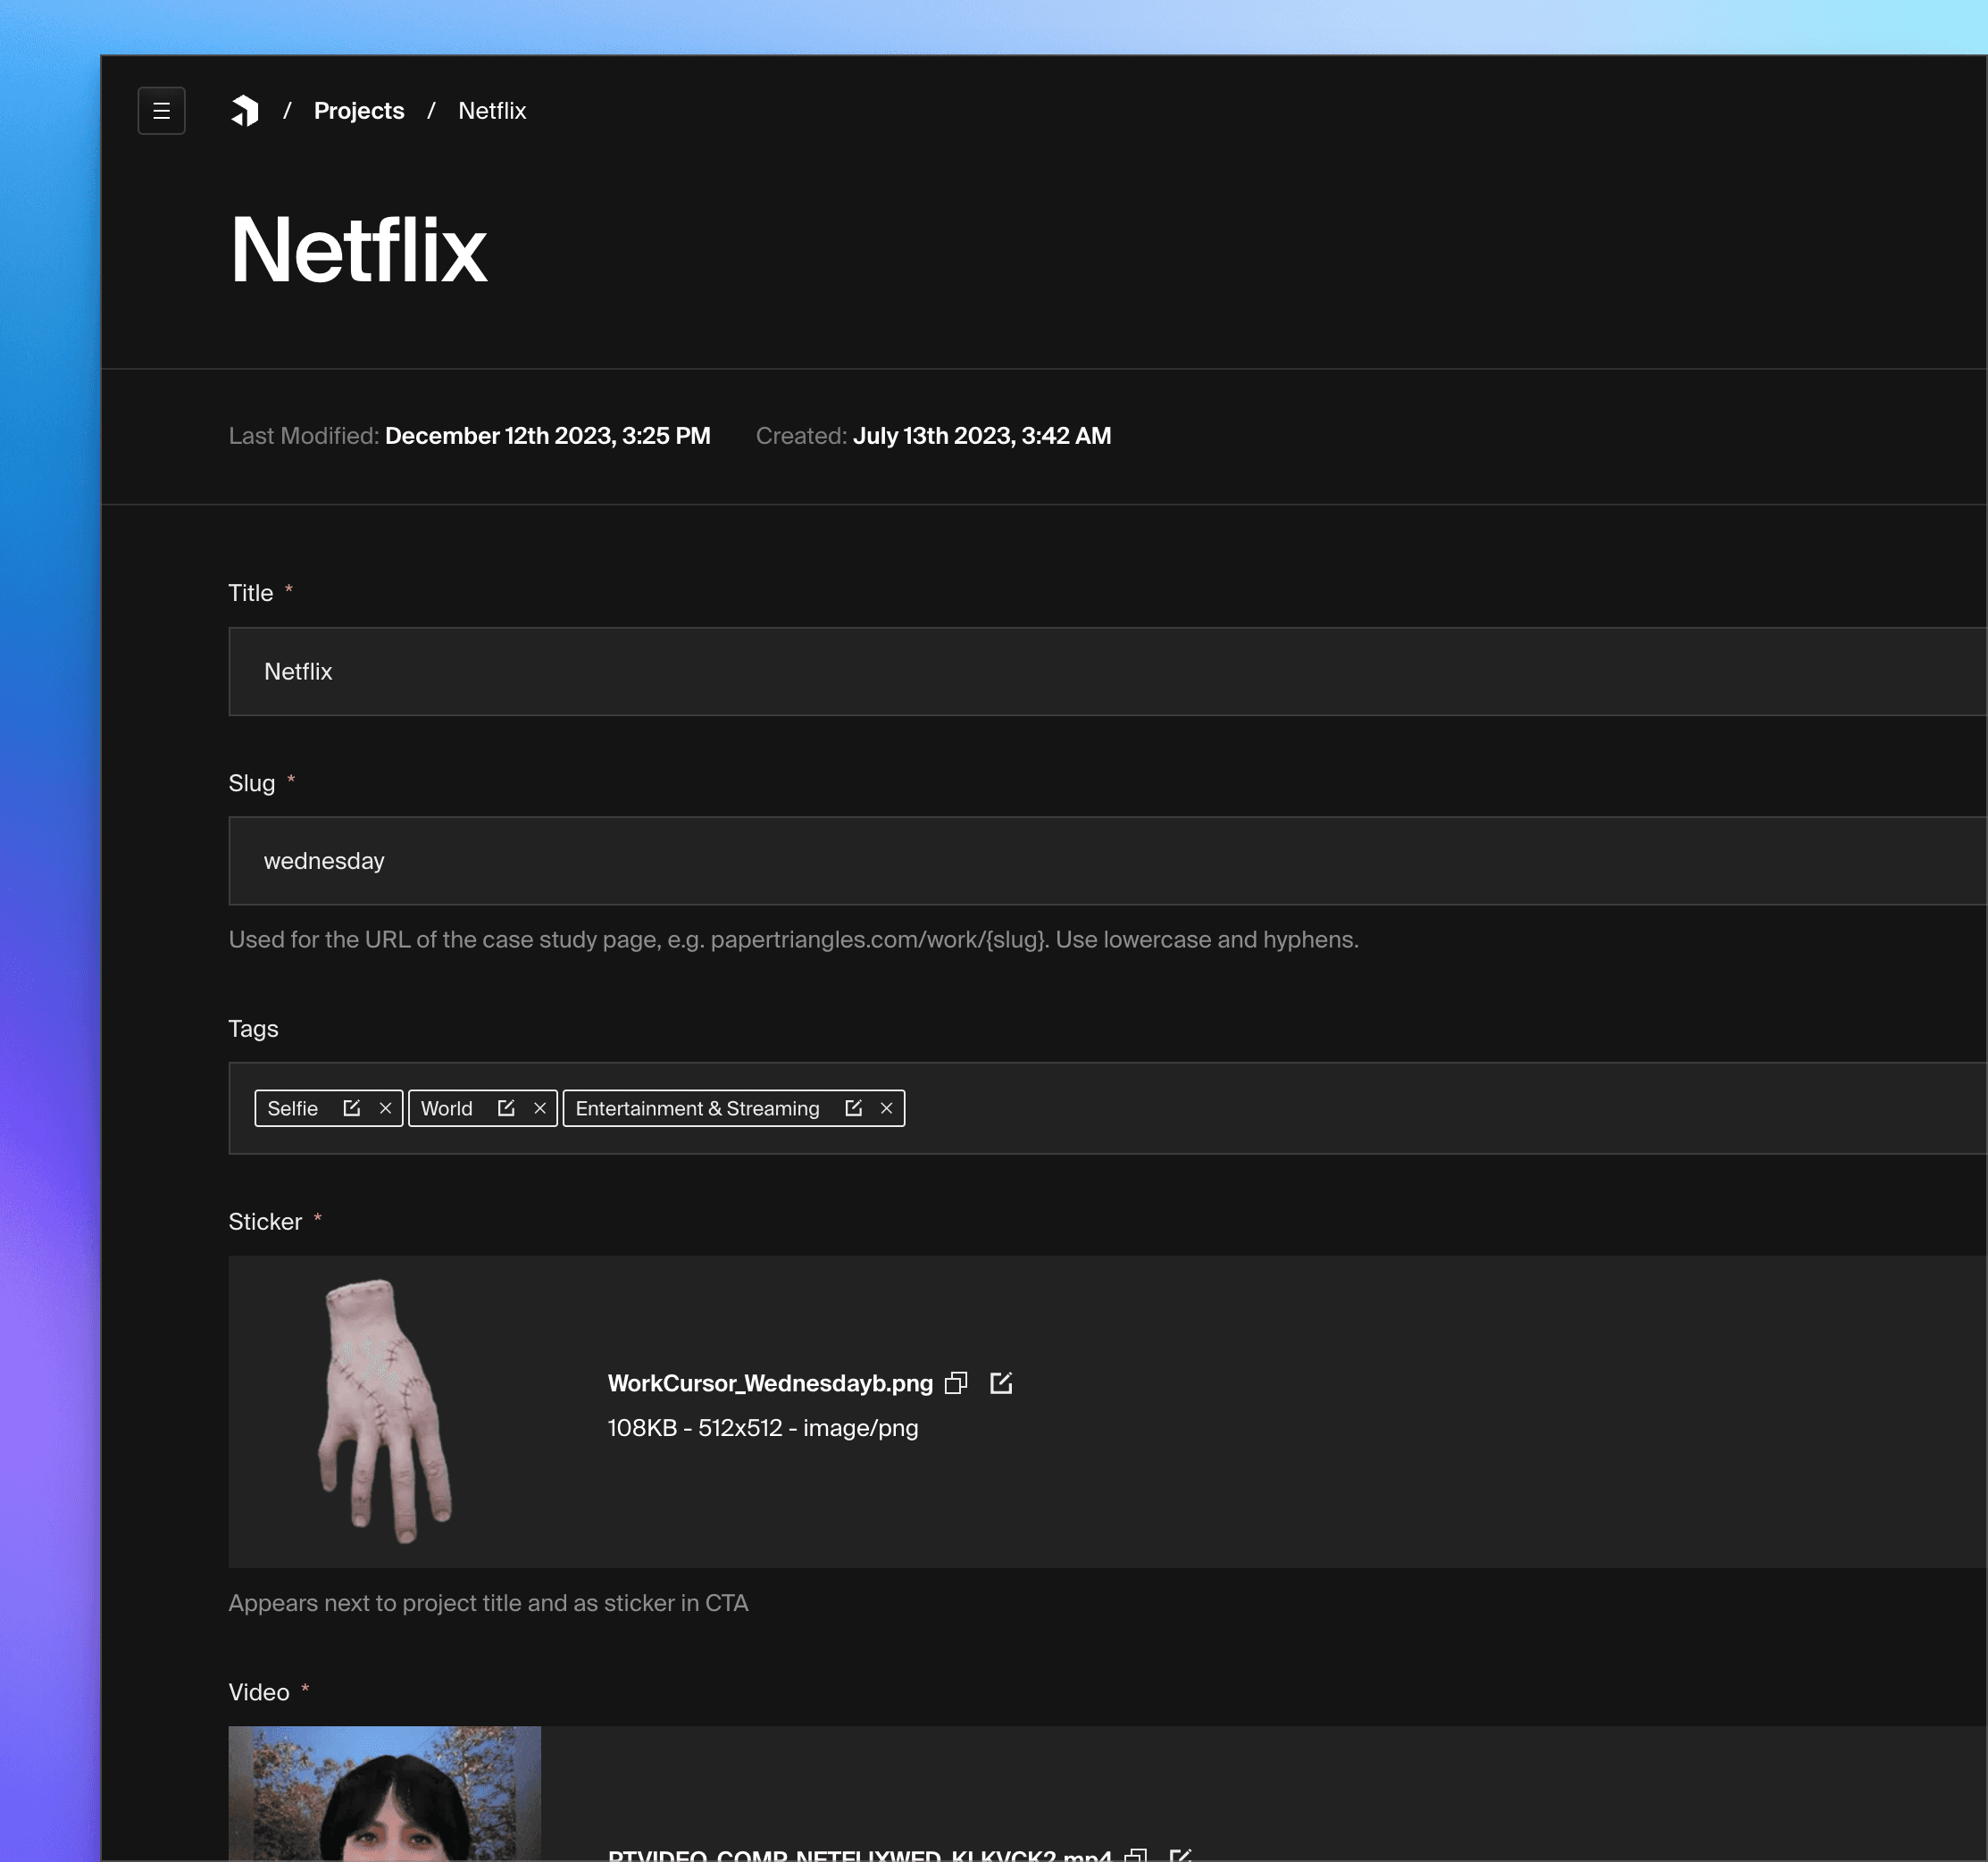The image size is (1988, 1862).
Task: Open the video preview thumbnail
Action: click(x=385, y=1793)
